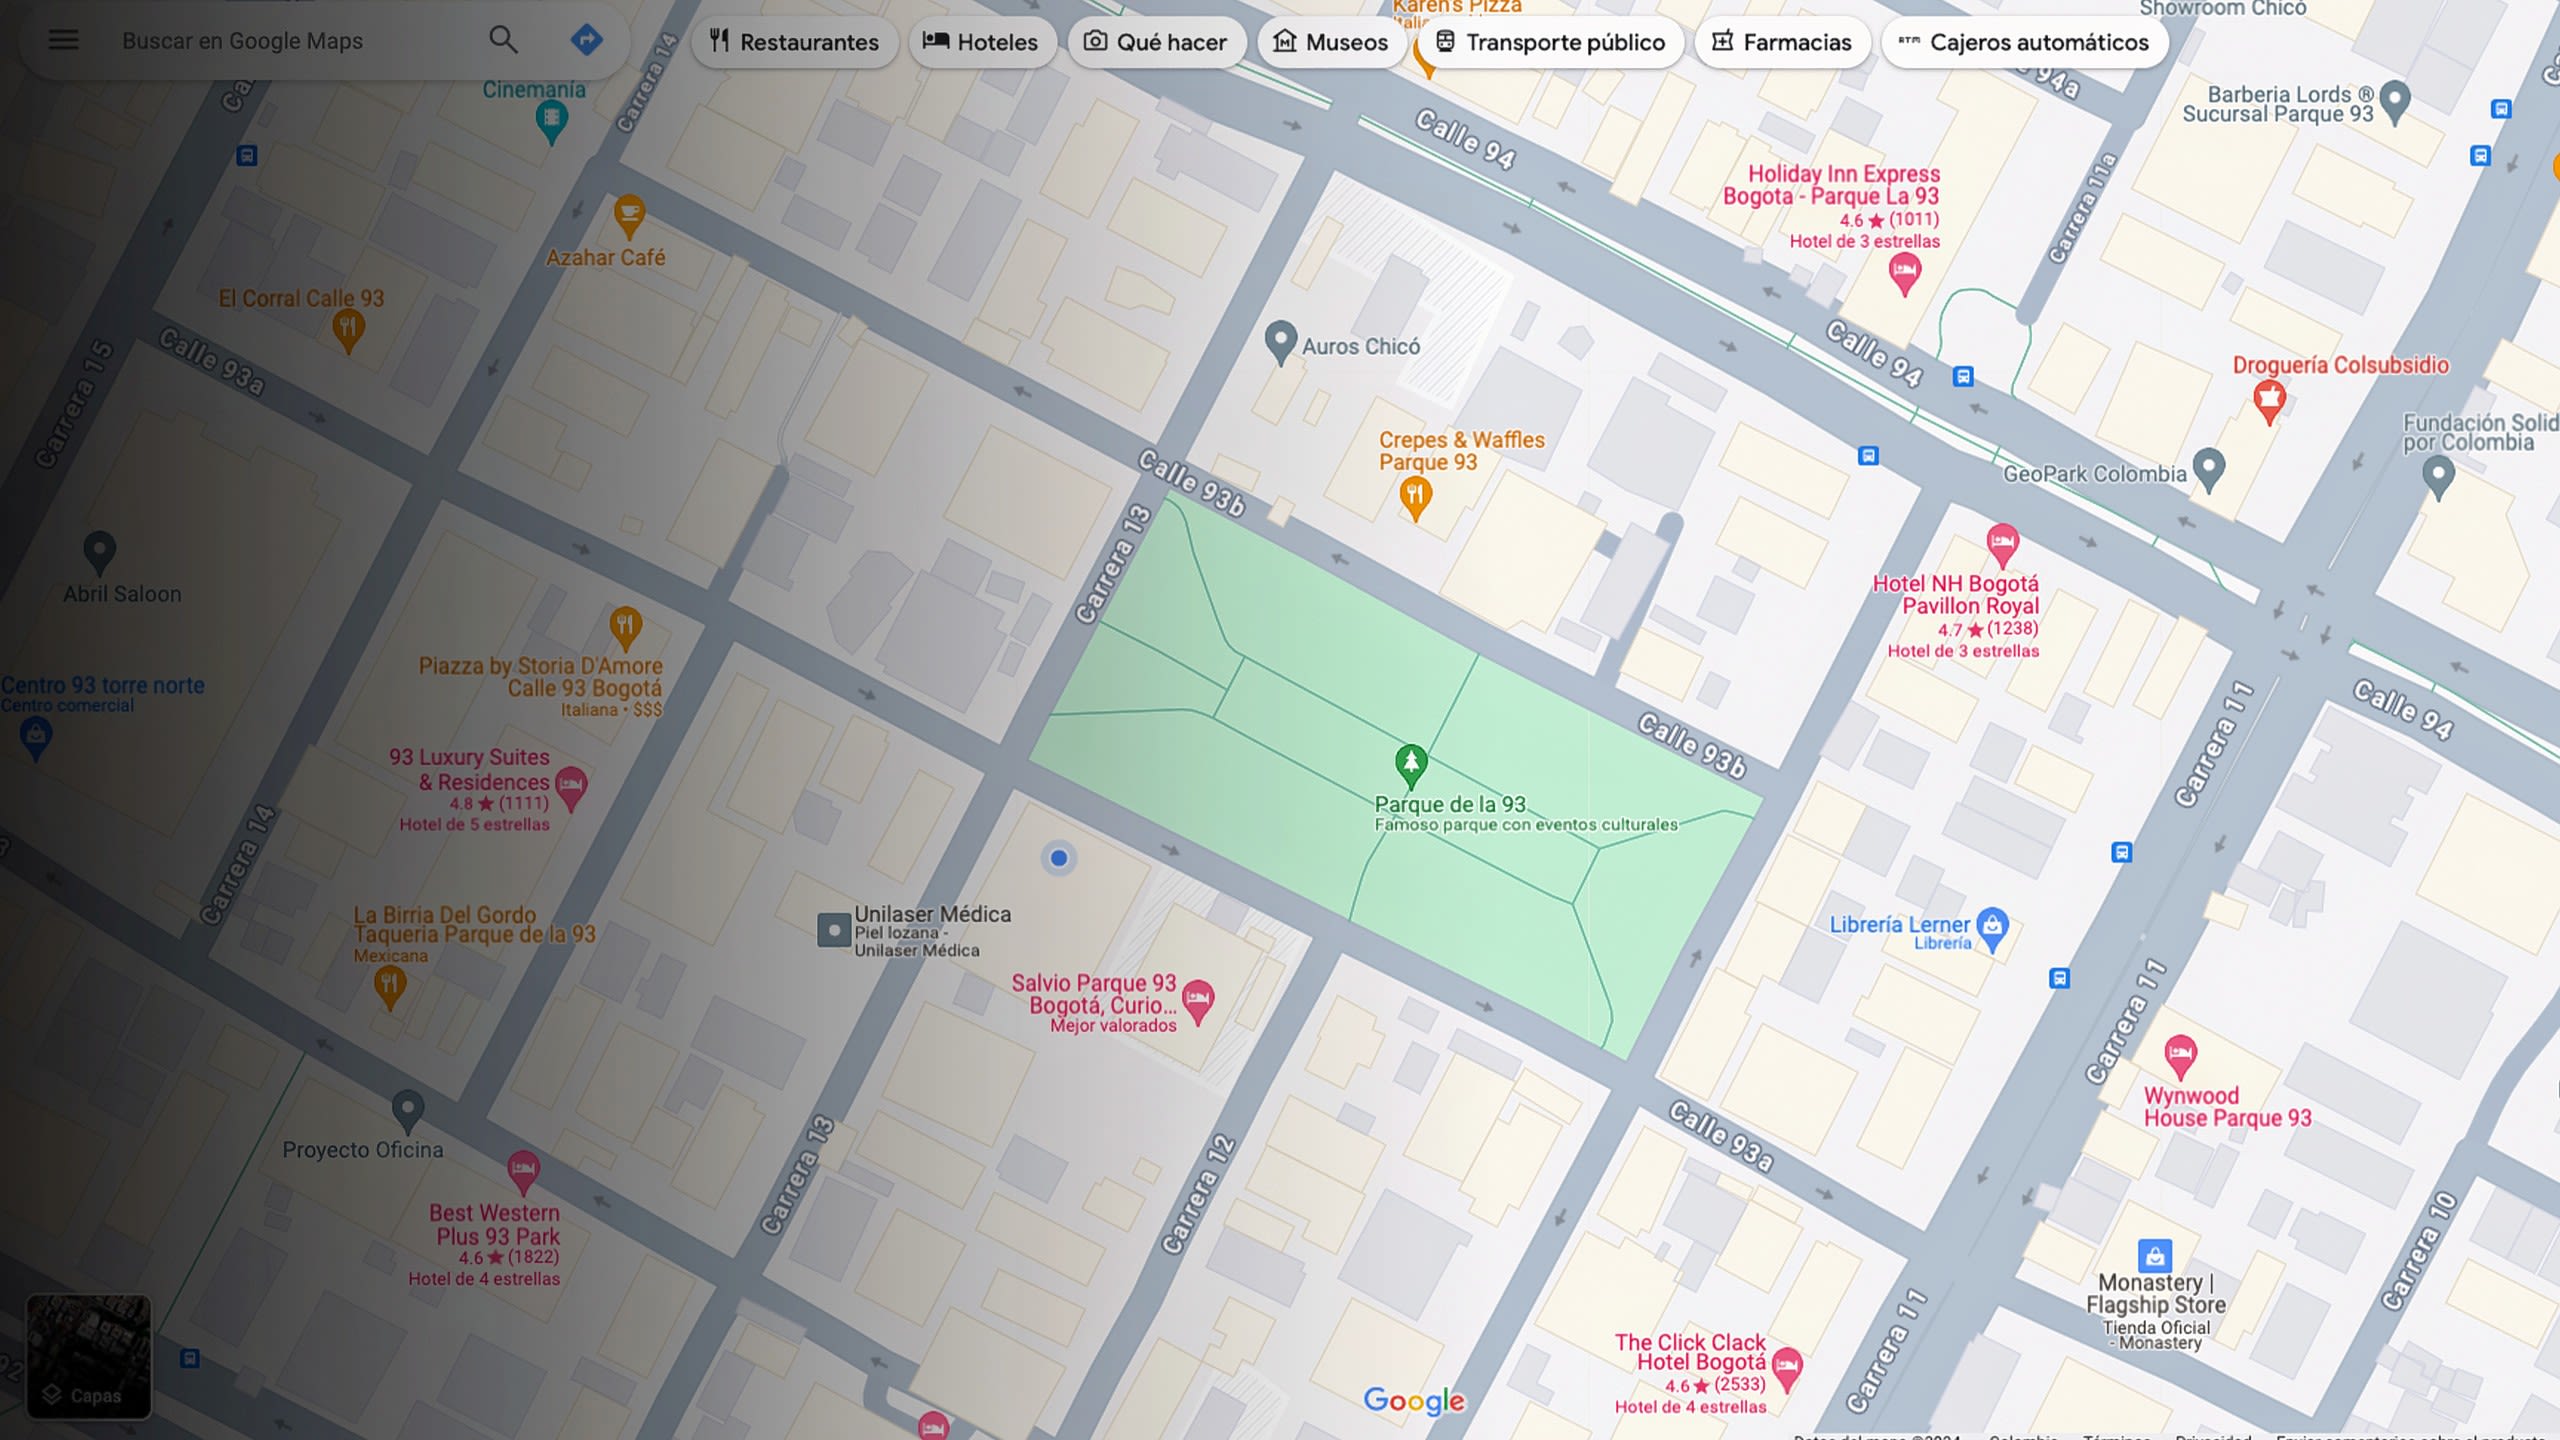Screen dimensions: 2560x1440
Task: Click Fundación Solidaridad por Colombia pin
Action: tap(2438, 476)
